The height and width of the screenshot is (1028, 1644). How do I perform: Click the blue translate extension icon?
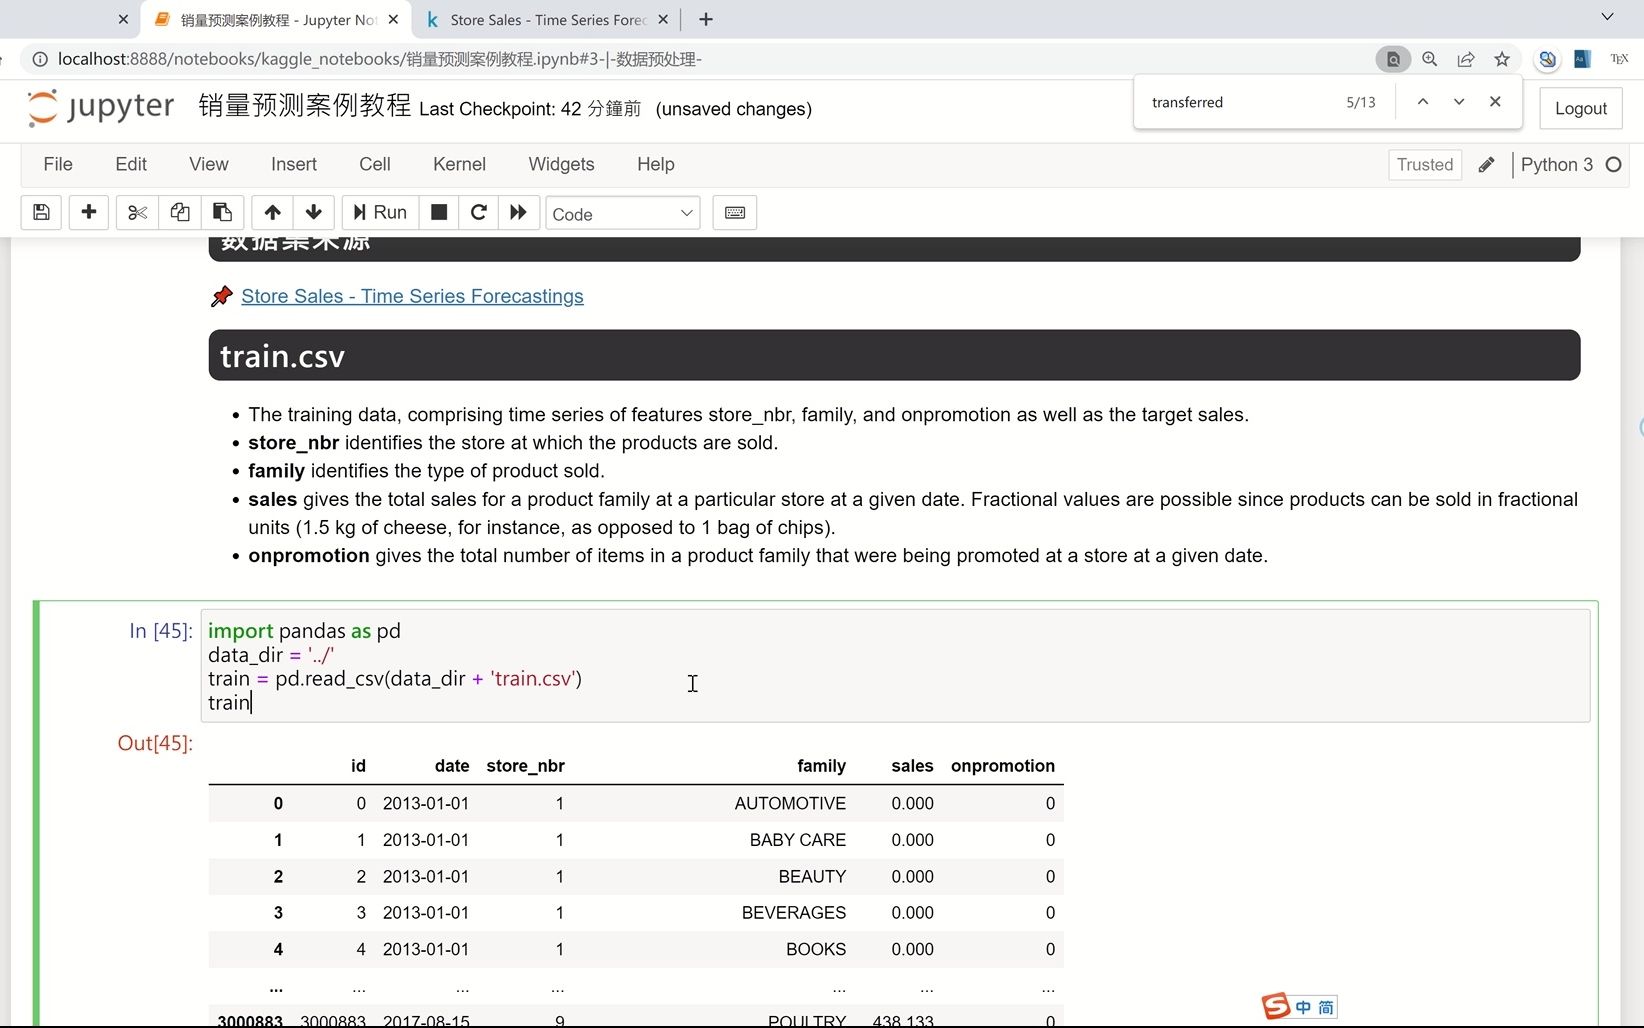[x=1582, y=59]
